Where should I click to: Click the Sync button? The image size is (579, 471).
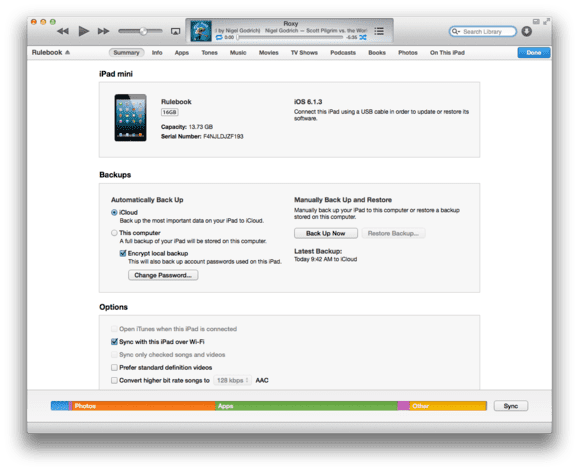[511, 406]
